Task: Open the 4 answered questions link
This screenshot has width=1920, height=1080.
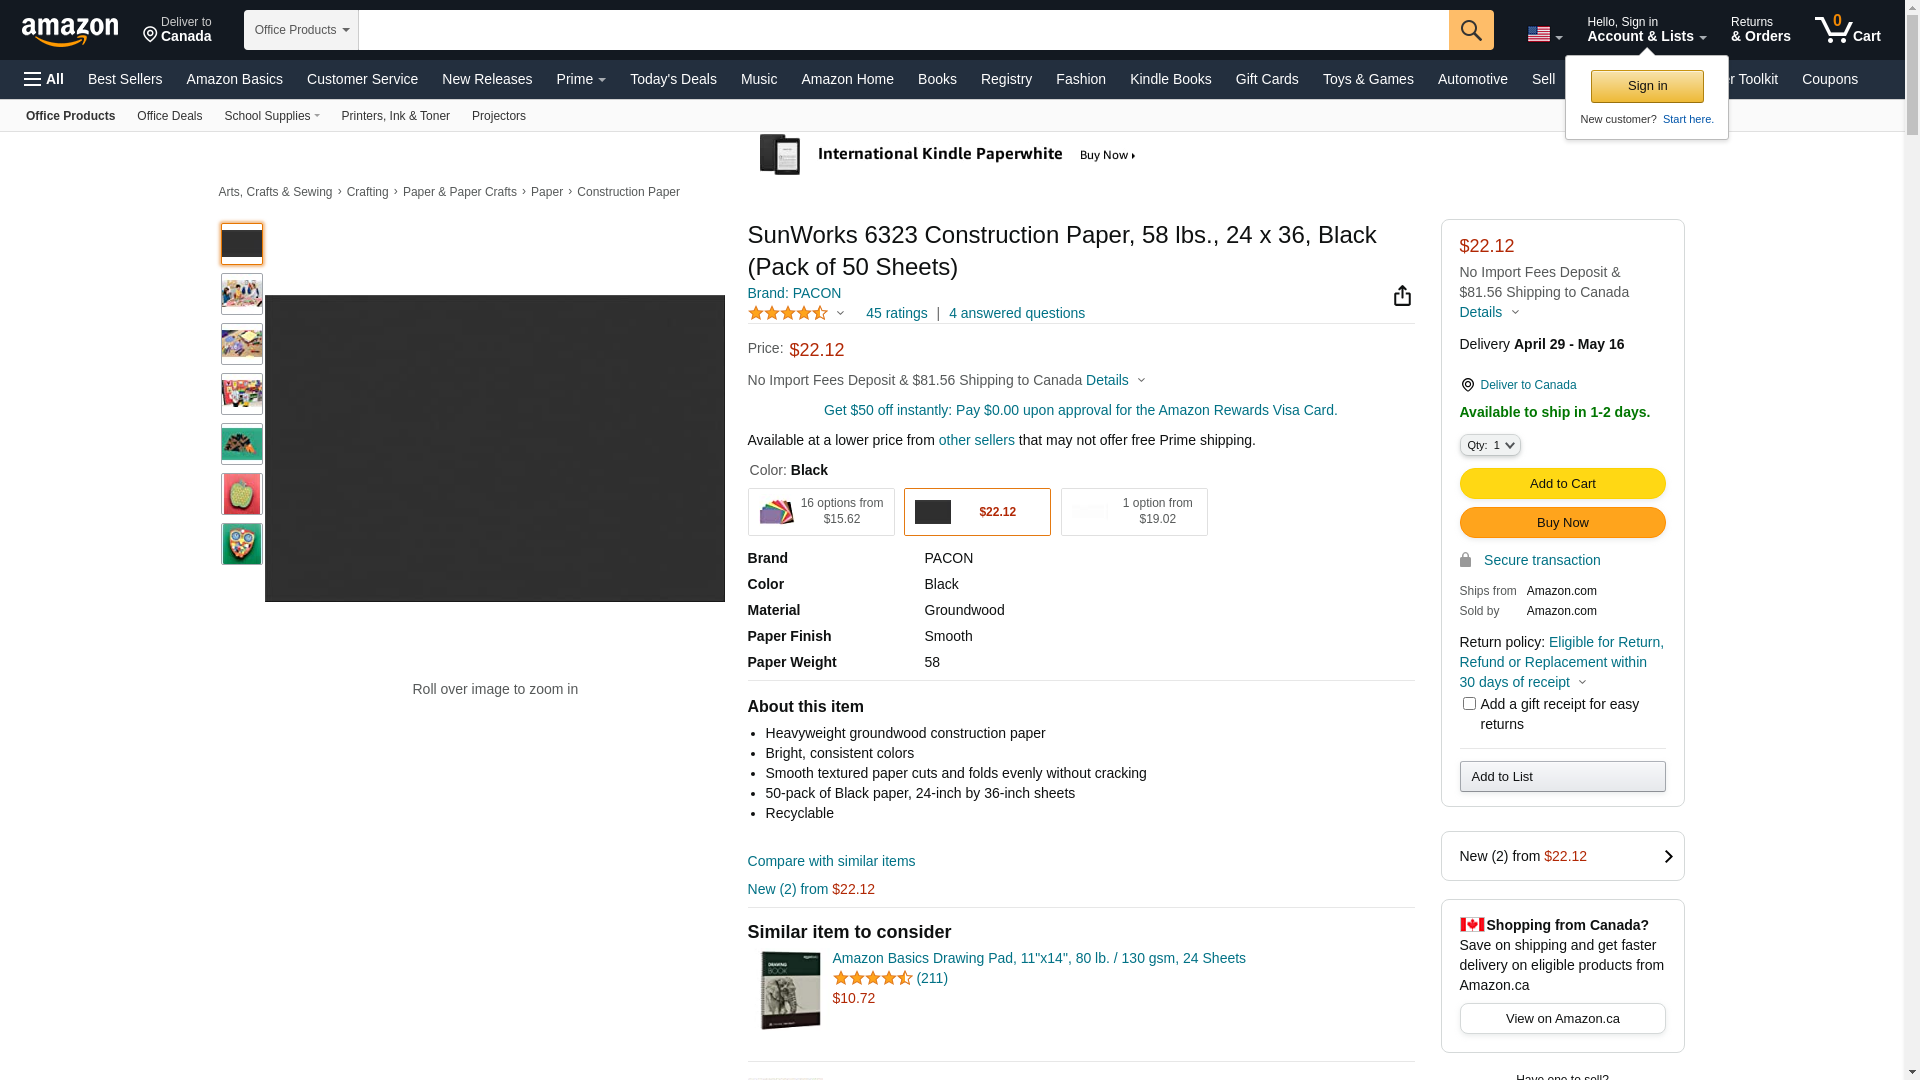Action: pyautogui.click(x=1016, y=314)
